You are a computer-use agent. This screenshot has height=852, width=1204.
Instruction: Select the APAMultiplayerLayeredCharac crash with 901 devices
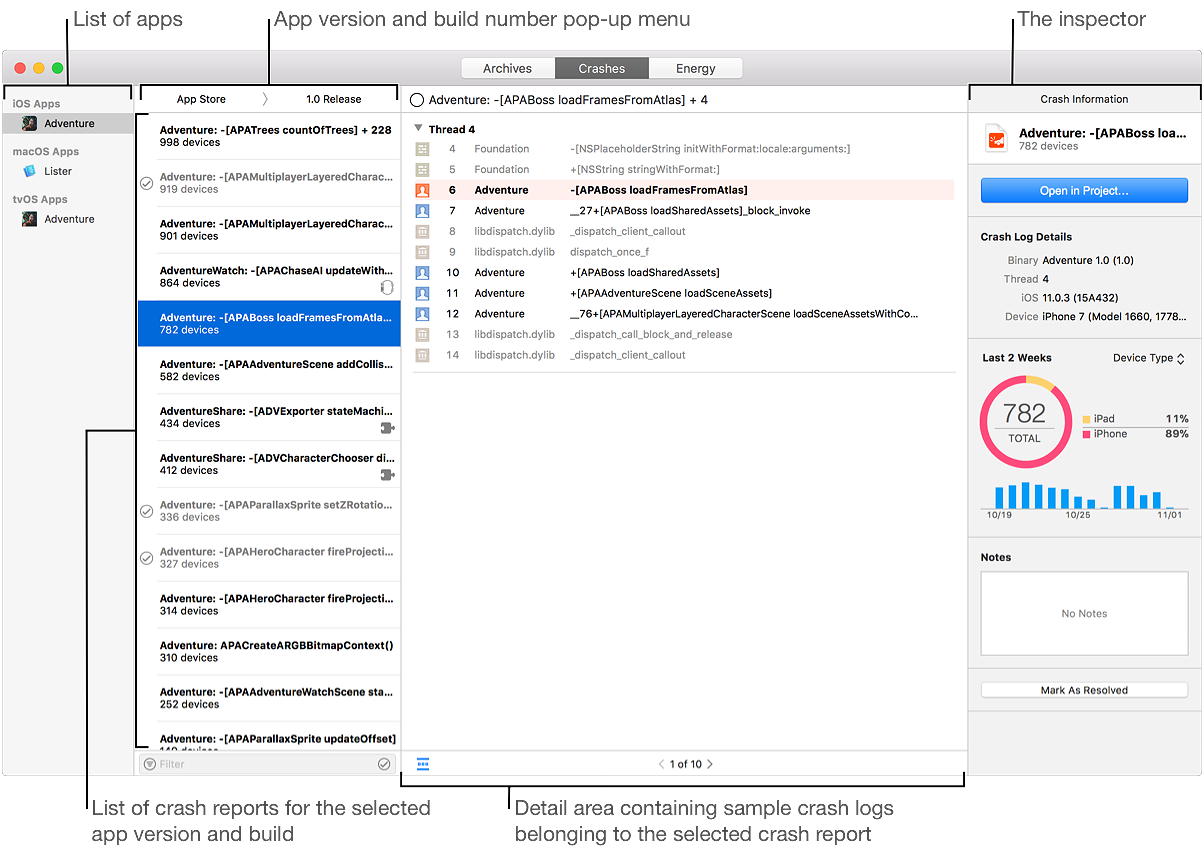click(x=269, y=230)
